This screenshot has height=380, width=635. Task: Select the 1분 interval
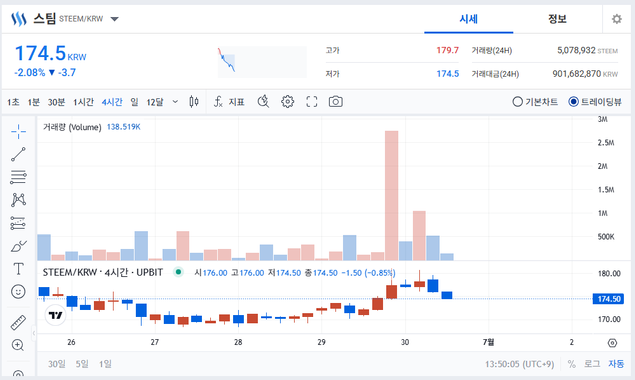coord(34,102)
